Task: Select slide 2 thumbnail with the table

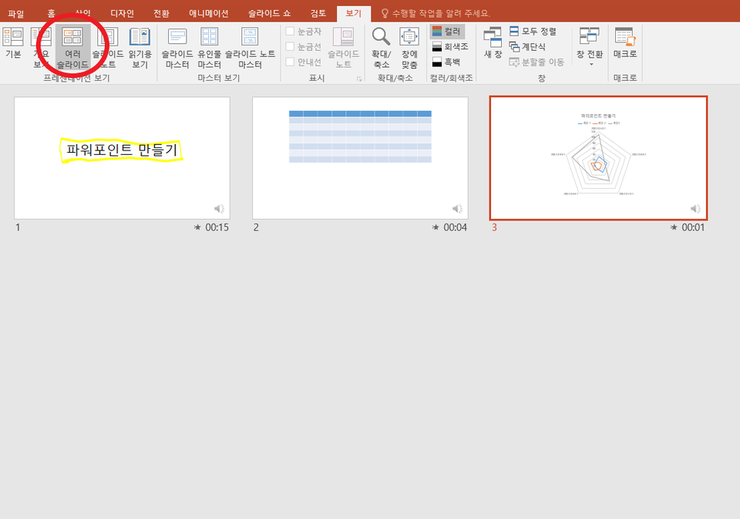Action: point(360,158)
